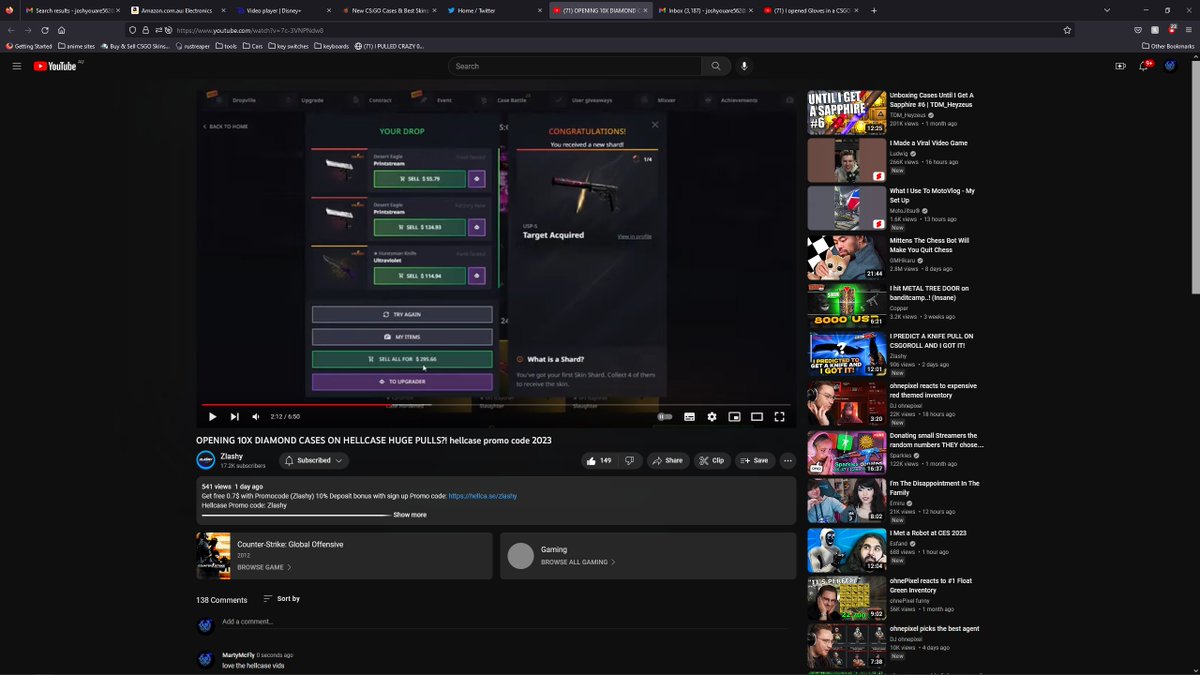Open the MartyMcFly commenter name
Image resolution: width=1200 pixels, height=675 pixels.
coord(238,655)
